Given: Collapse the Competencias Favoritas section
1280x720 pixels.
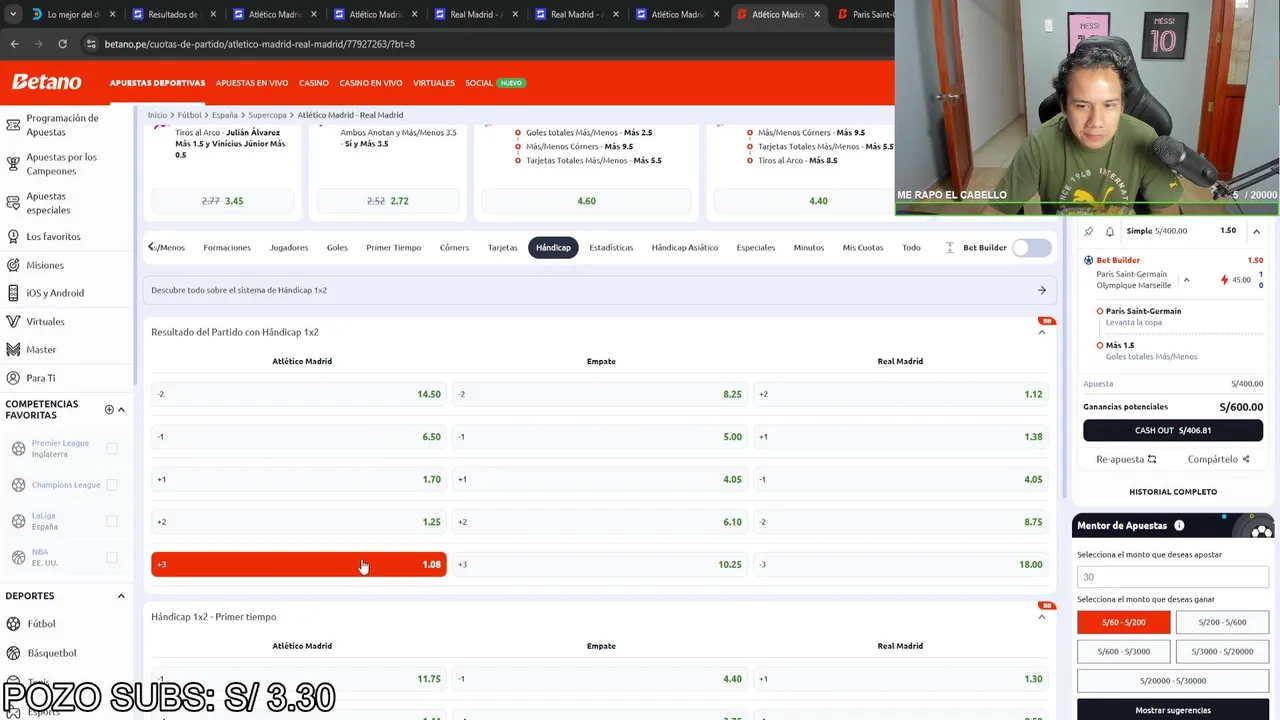Looking at the screenshot, I should click(121, 409).
